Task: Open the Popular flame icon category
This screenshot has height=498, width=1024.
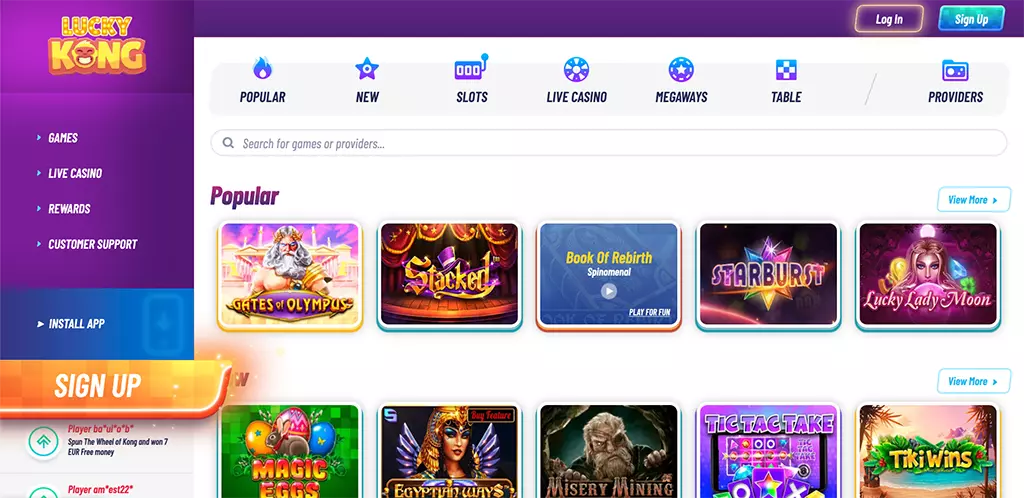Action: pos(262,69)
